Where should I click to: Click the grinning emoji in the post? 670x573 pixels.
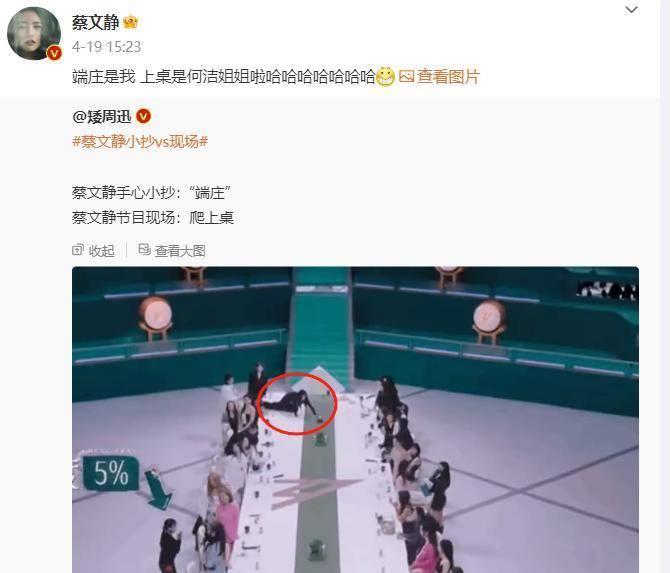point(385,77)
